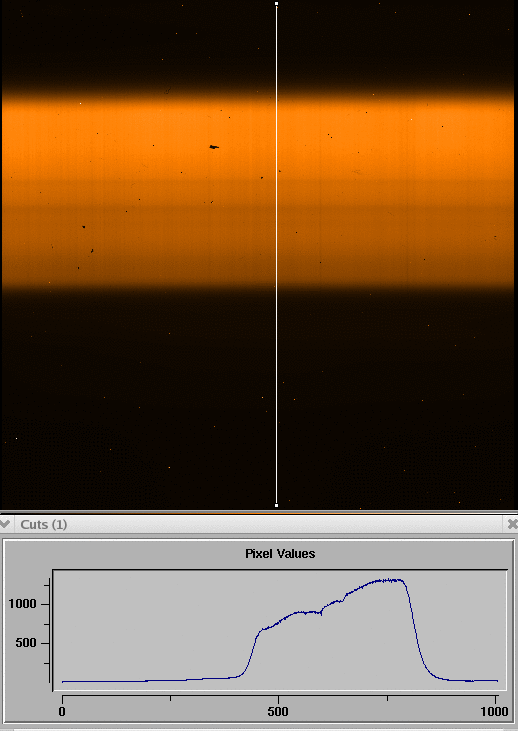Click the large black defect blob in image
518x731 pixels.
[x=214, y=147]
